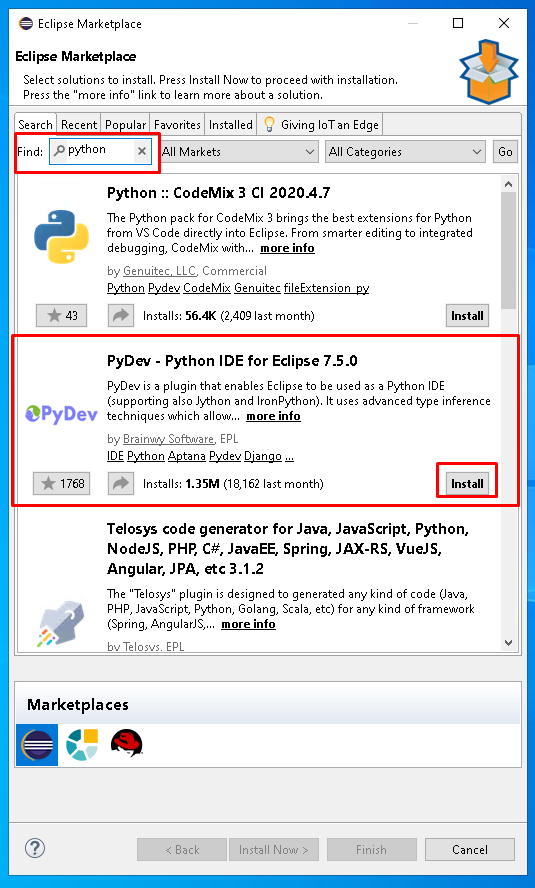
Task: Click the Django tag under PyDev
Action: [263, 456]
